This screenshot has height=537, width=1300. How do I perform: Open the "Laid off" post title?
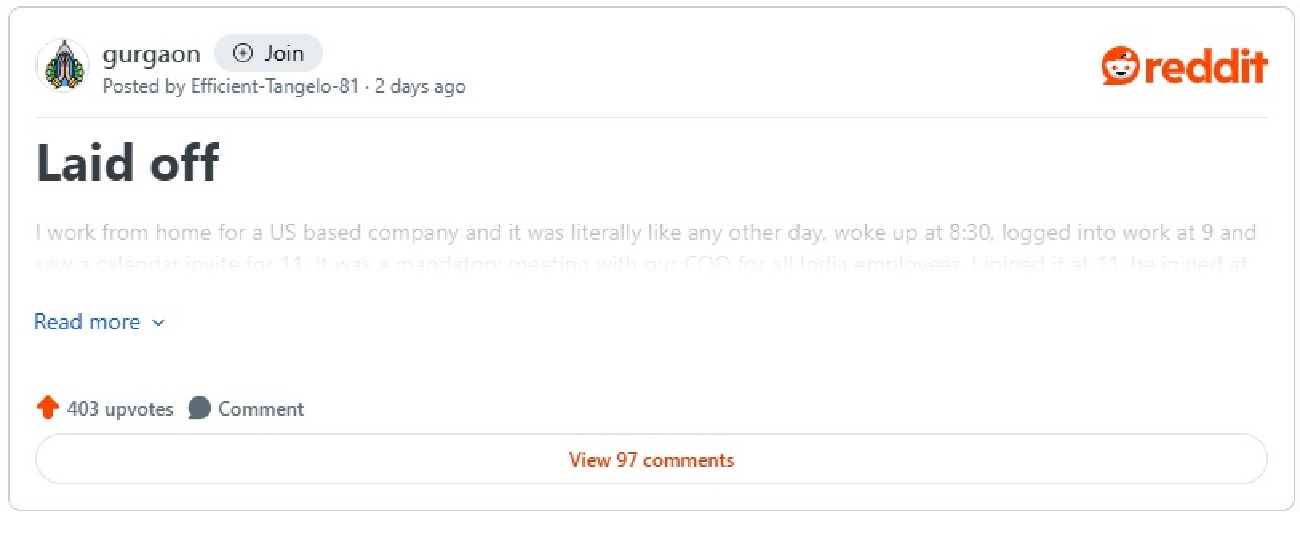[127, 162]
